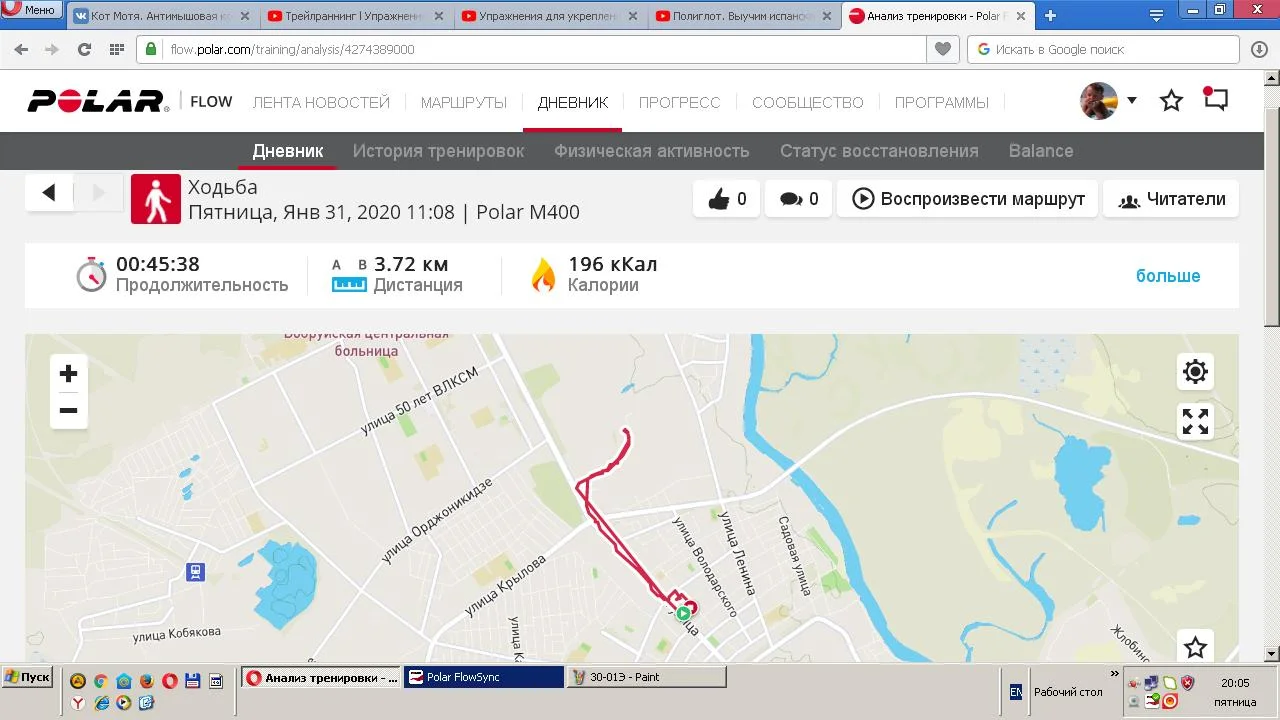This screenshot has height=720, width=1280.
Task: Open the Читатели button
Action: tap(1171, 199)
